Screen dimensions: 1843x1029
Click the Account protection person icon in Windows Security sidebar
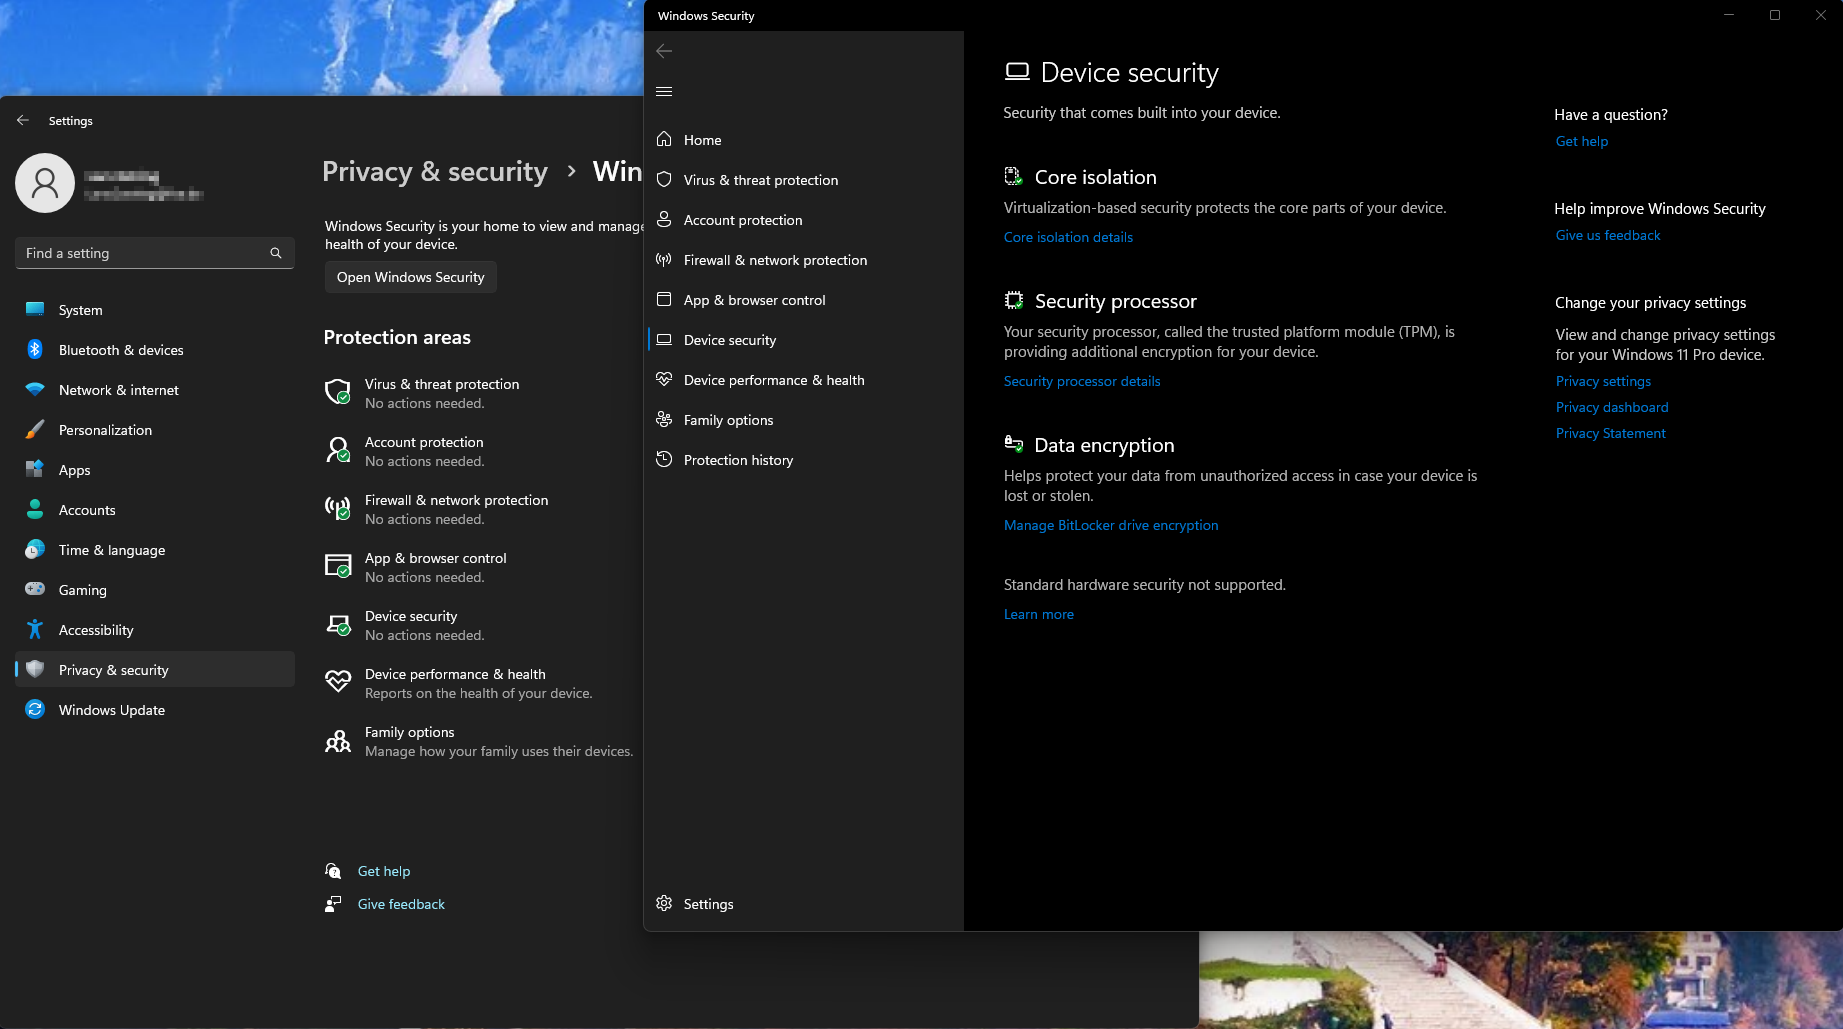click(x=664, y=219)
